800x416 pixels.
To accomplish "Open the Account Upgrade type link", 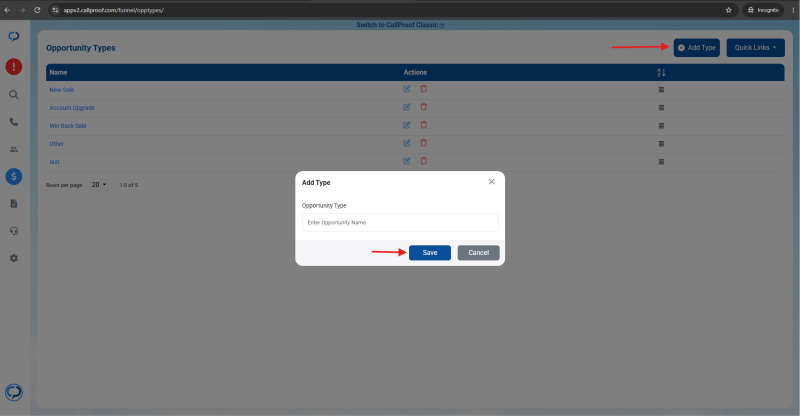I will click(x=72, y=108).
